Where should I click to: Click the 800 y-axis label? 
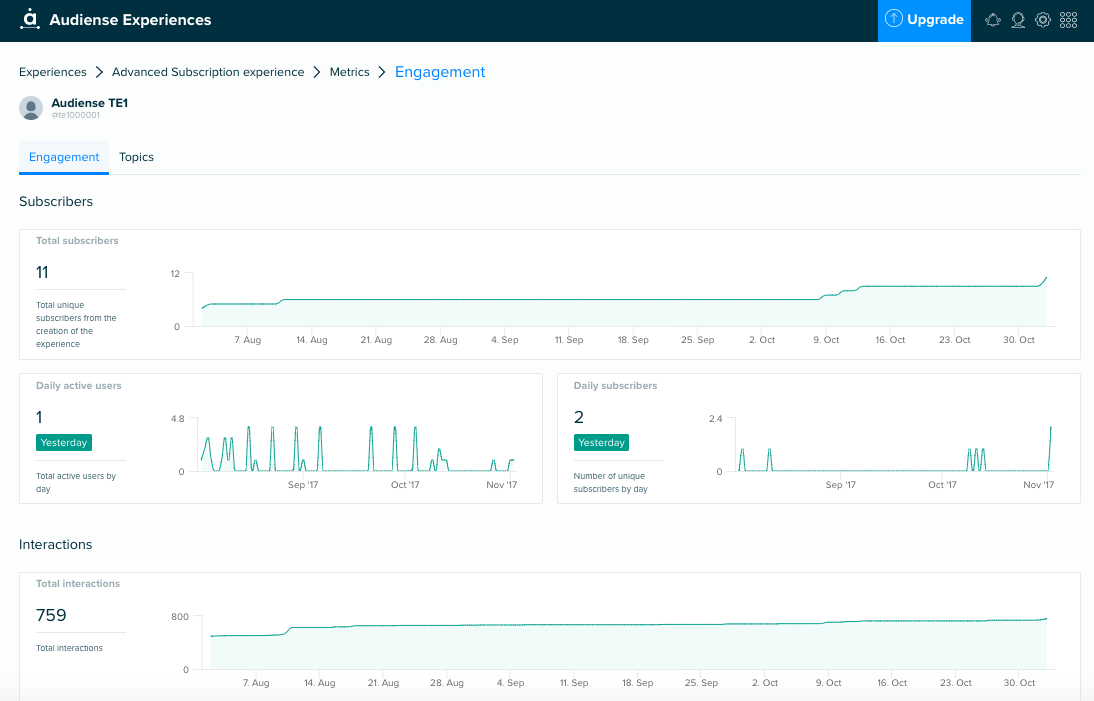point(180,617)
